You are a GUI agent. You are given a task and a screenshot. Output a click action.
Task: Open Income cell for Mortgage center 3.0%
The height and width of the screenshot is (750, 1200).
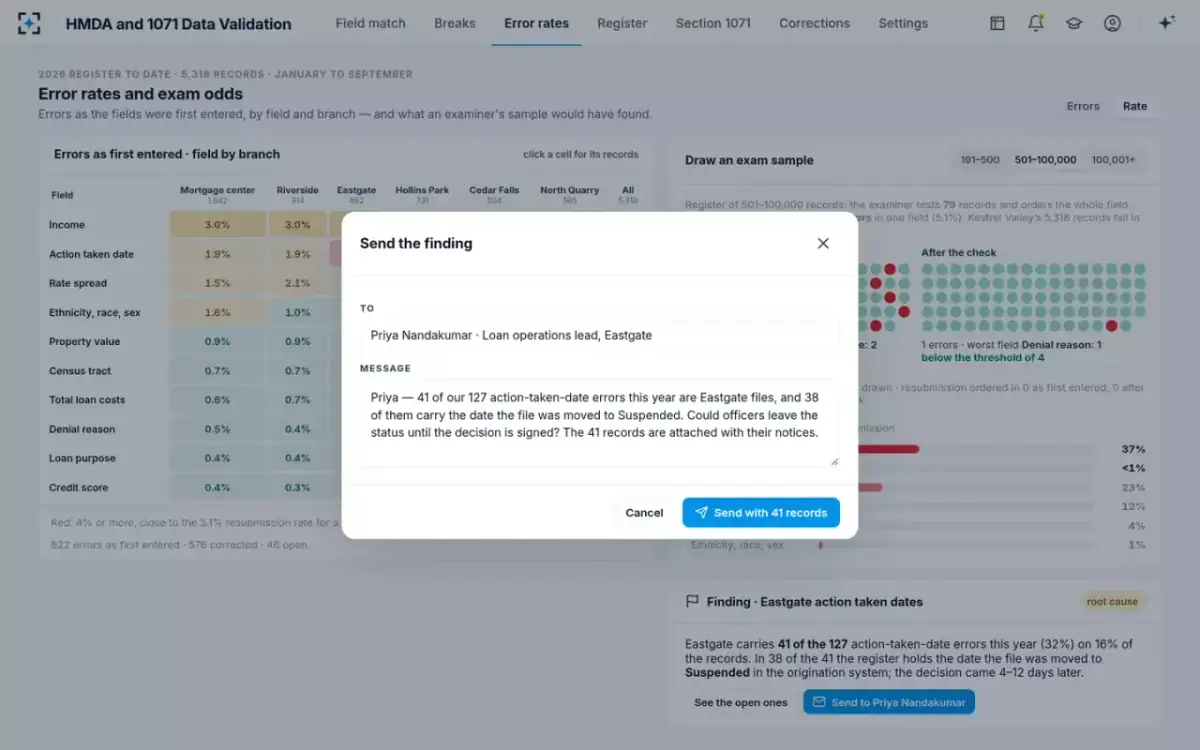point(218,225)
